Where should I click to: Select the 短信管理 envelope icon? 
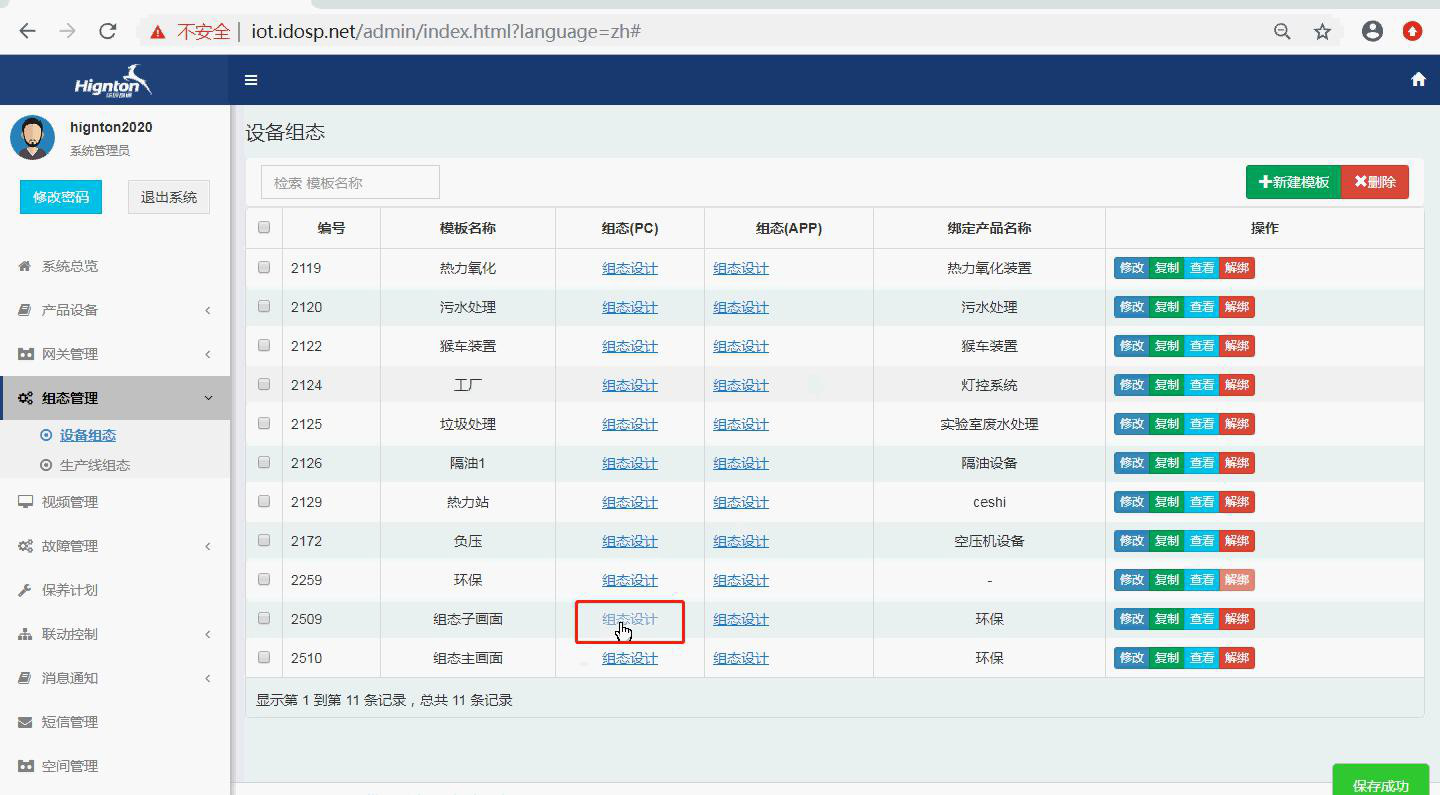(26, 721)
